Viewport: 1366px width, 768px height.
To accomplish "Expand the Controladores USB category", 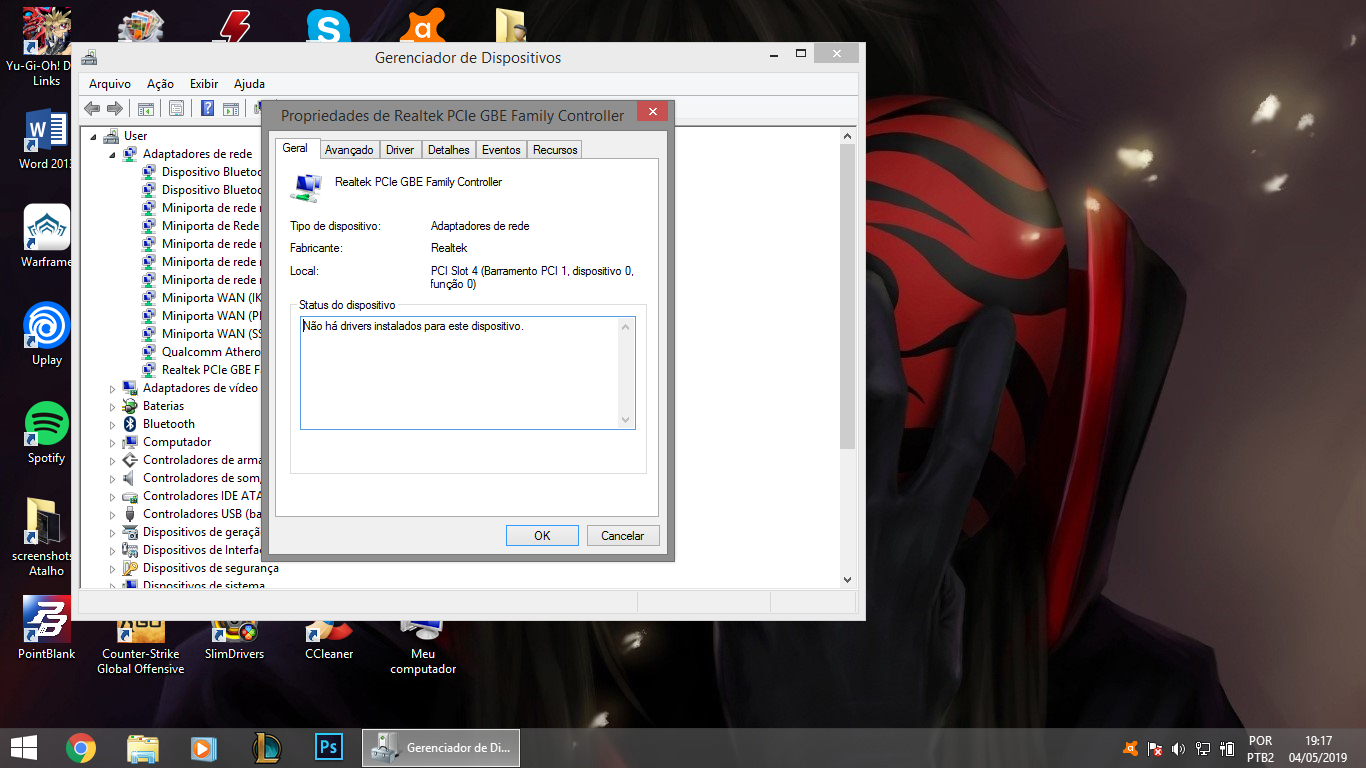I will 113,514.
